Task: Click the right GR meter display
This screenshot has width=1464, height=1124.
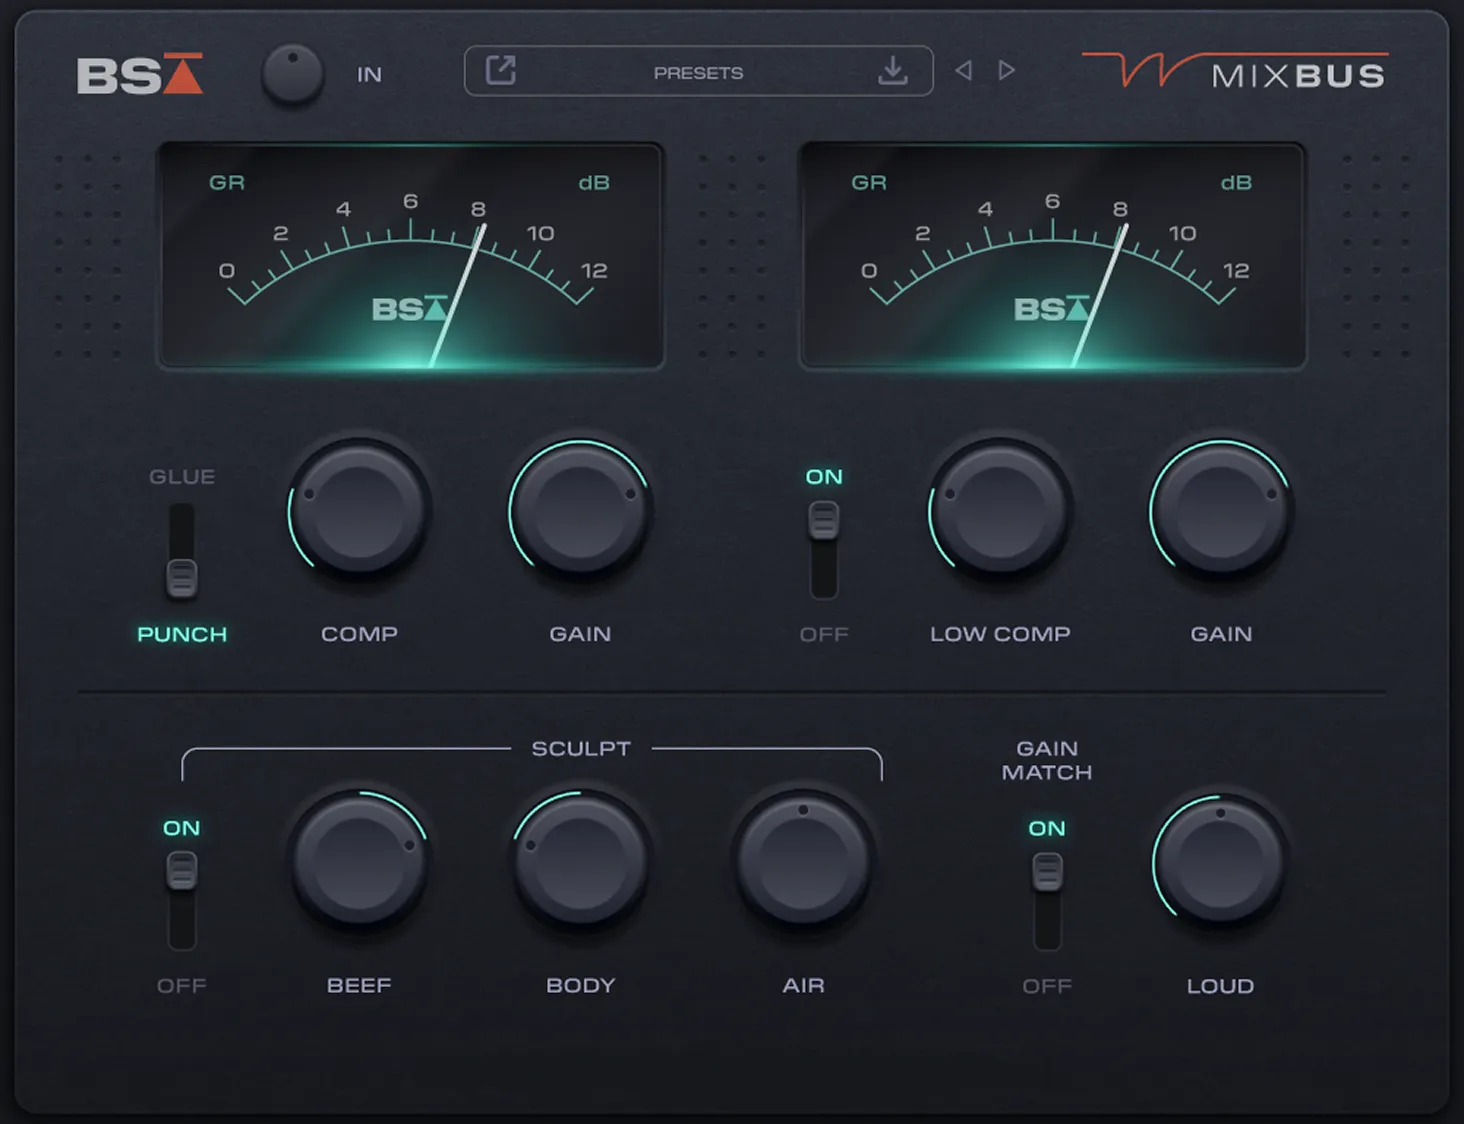Action: coord(1052,256)
